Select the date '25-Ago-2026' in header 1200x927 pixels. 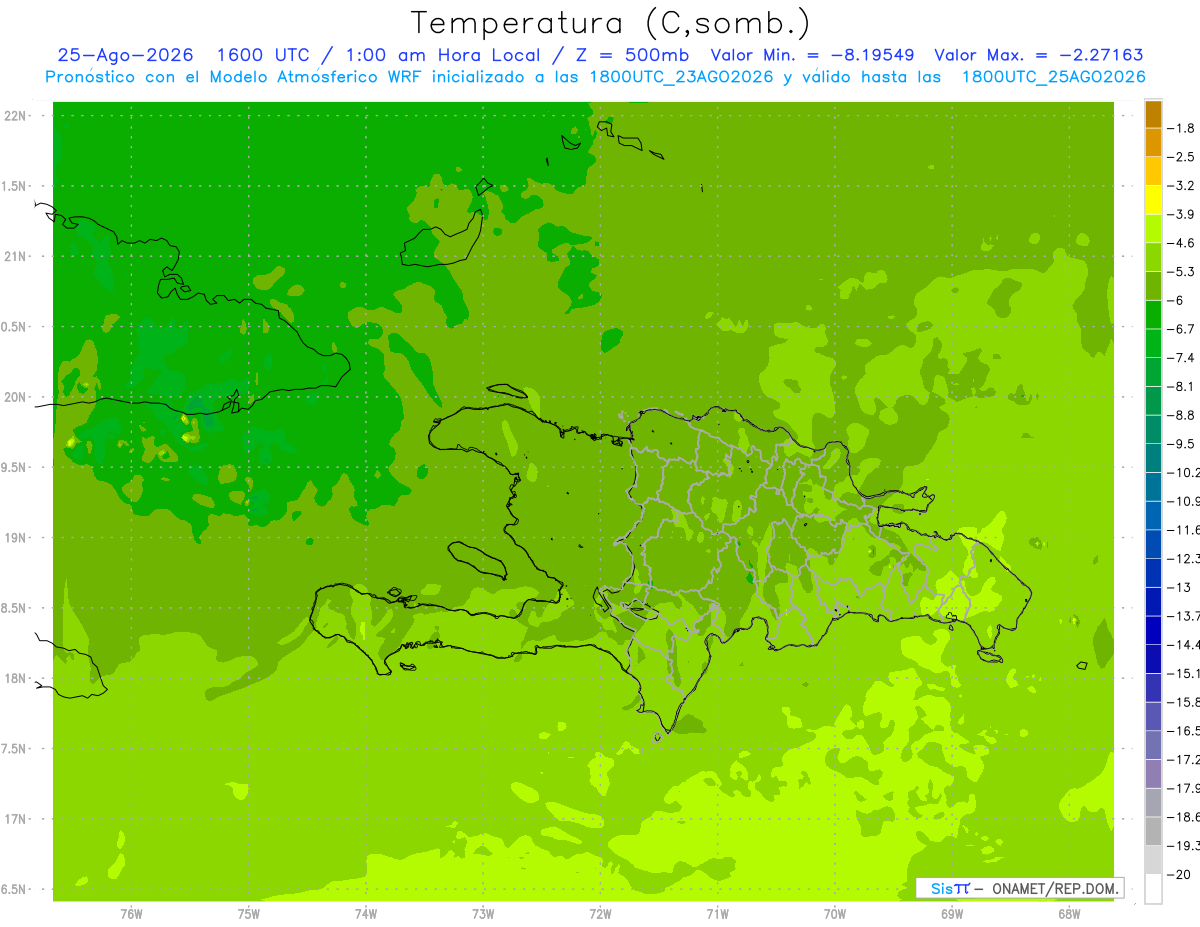click(125, 56)
